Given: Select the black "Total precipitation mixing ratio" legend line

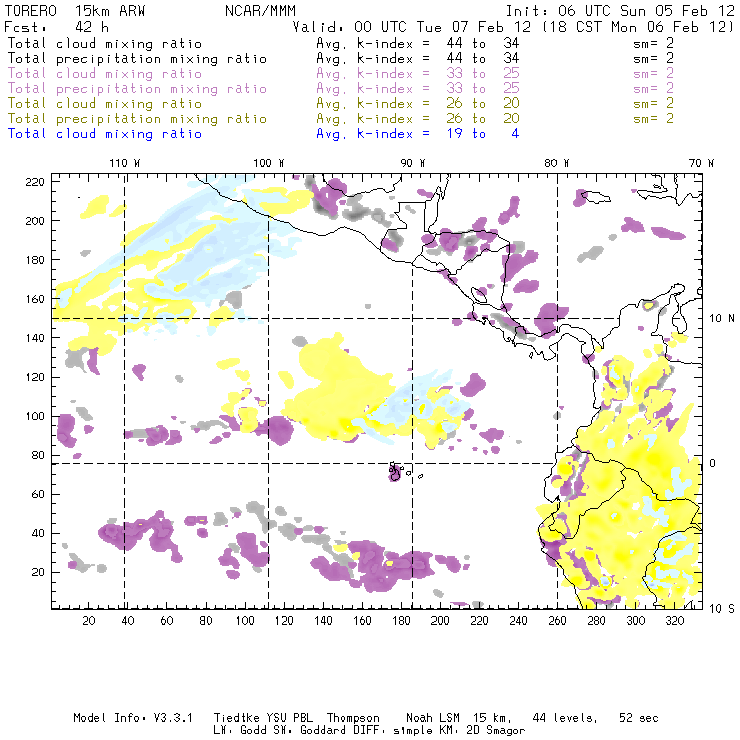Looking at the screenshot, I should pyautogui.click(x=137, y=59).
